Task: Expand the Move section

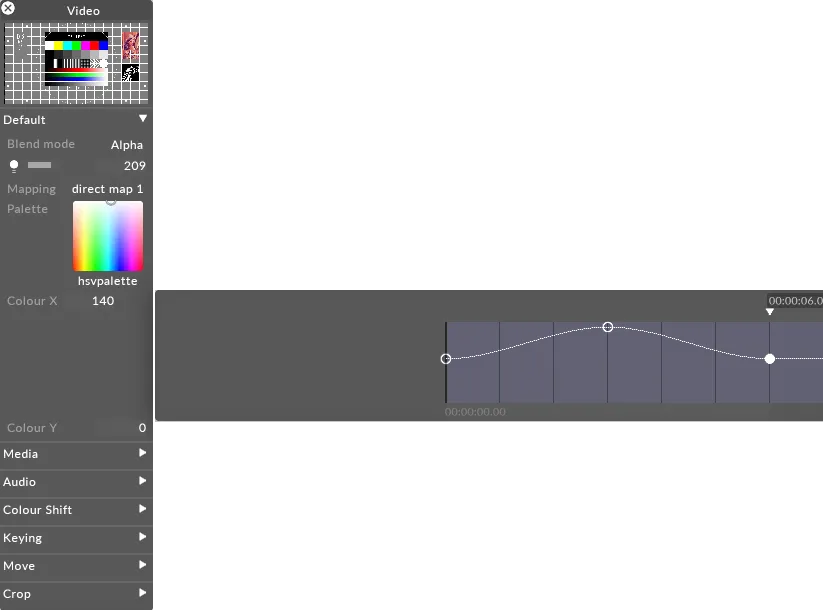Action: [142, 566]
